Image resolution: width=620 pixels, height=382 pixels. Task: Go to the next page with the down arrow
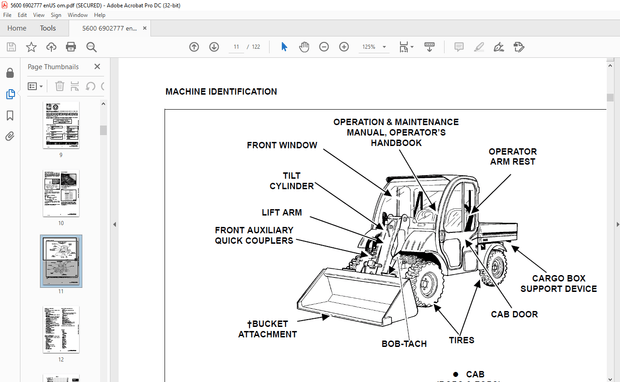coord(214,47)
